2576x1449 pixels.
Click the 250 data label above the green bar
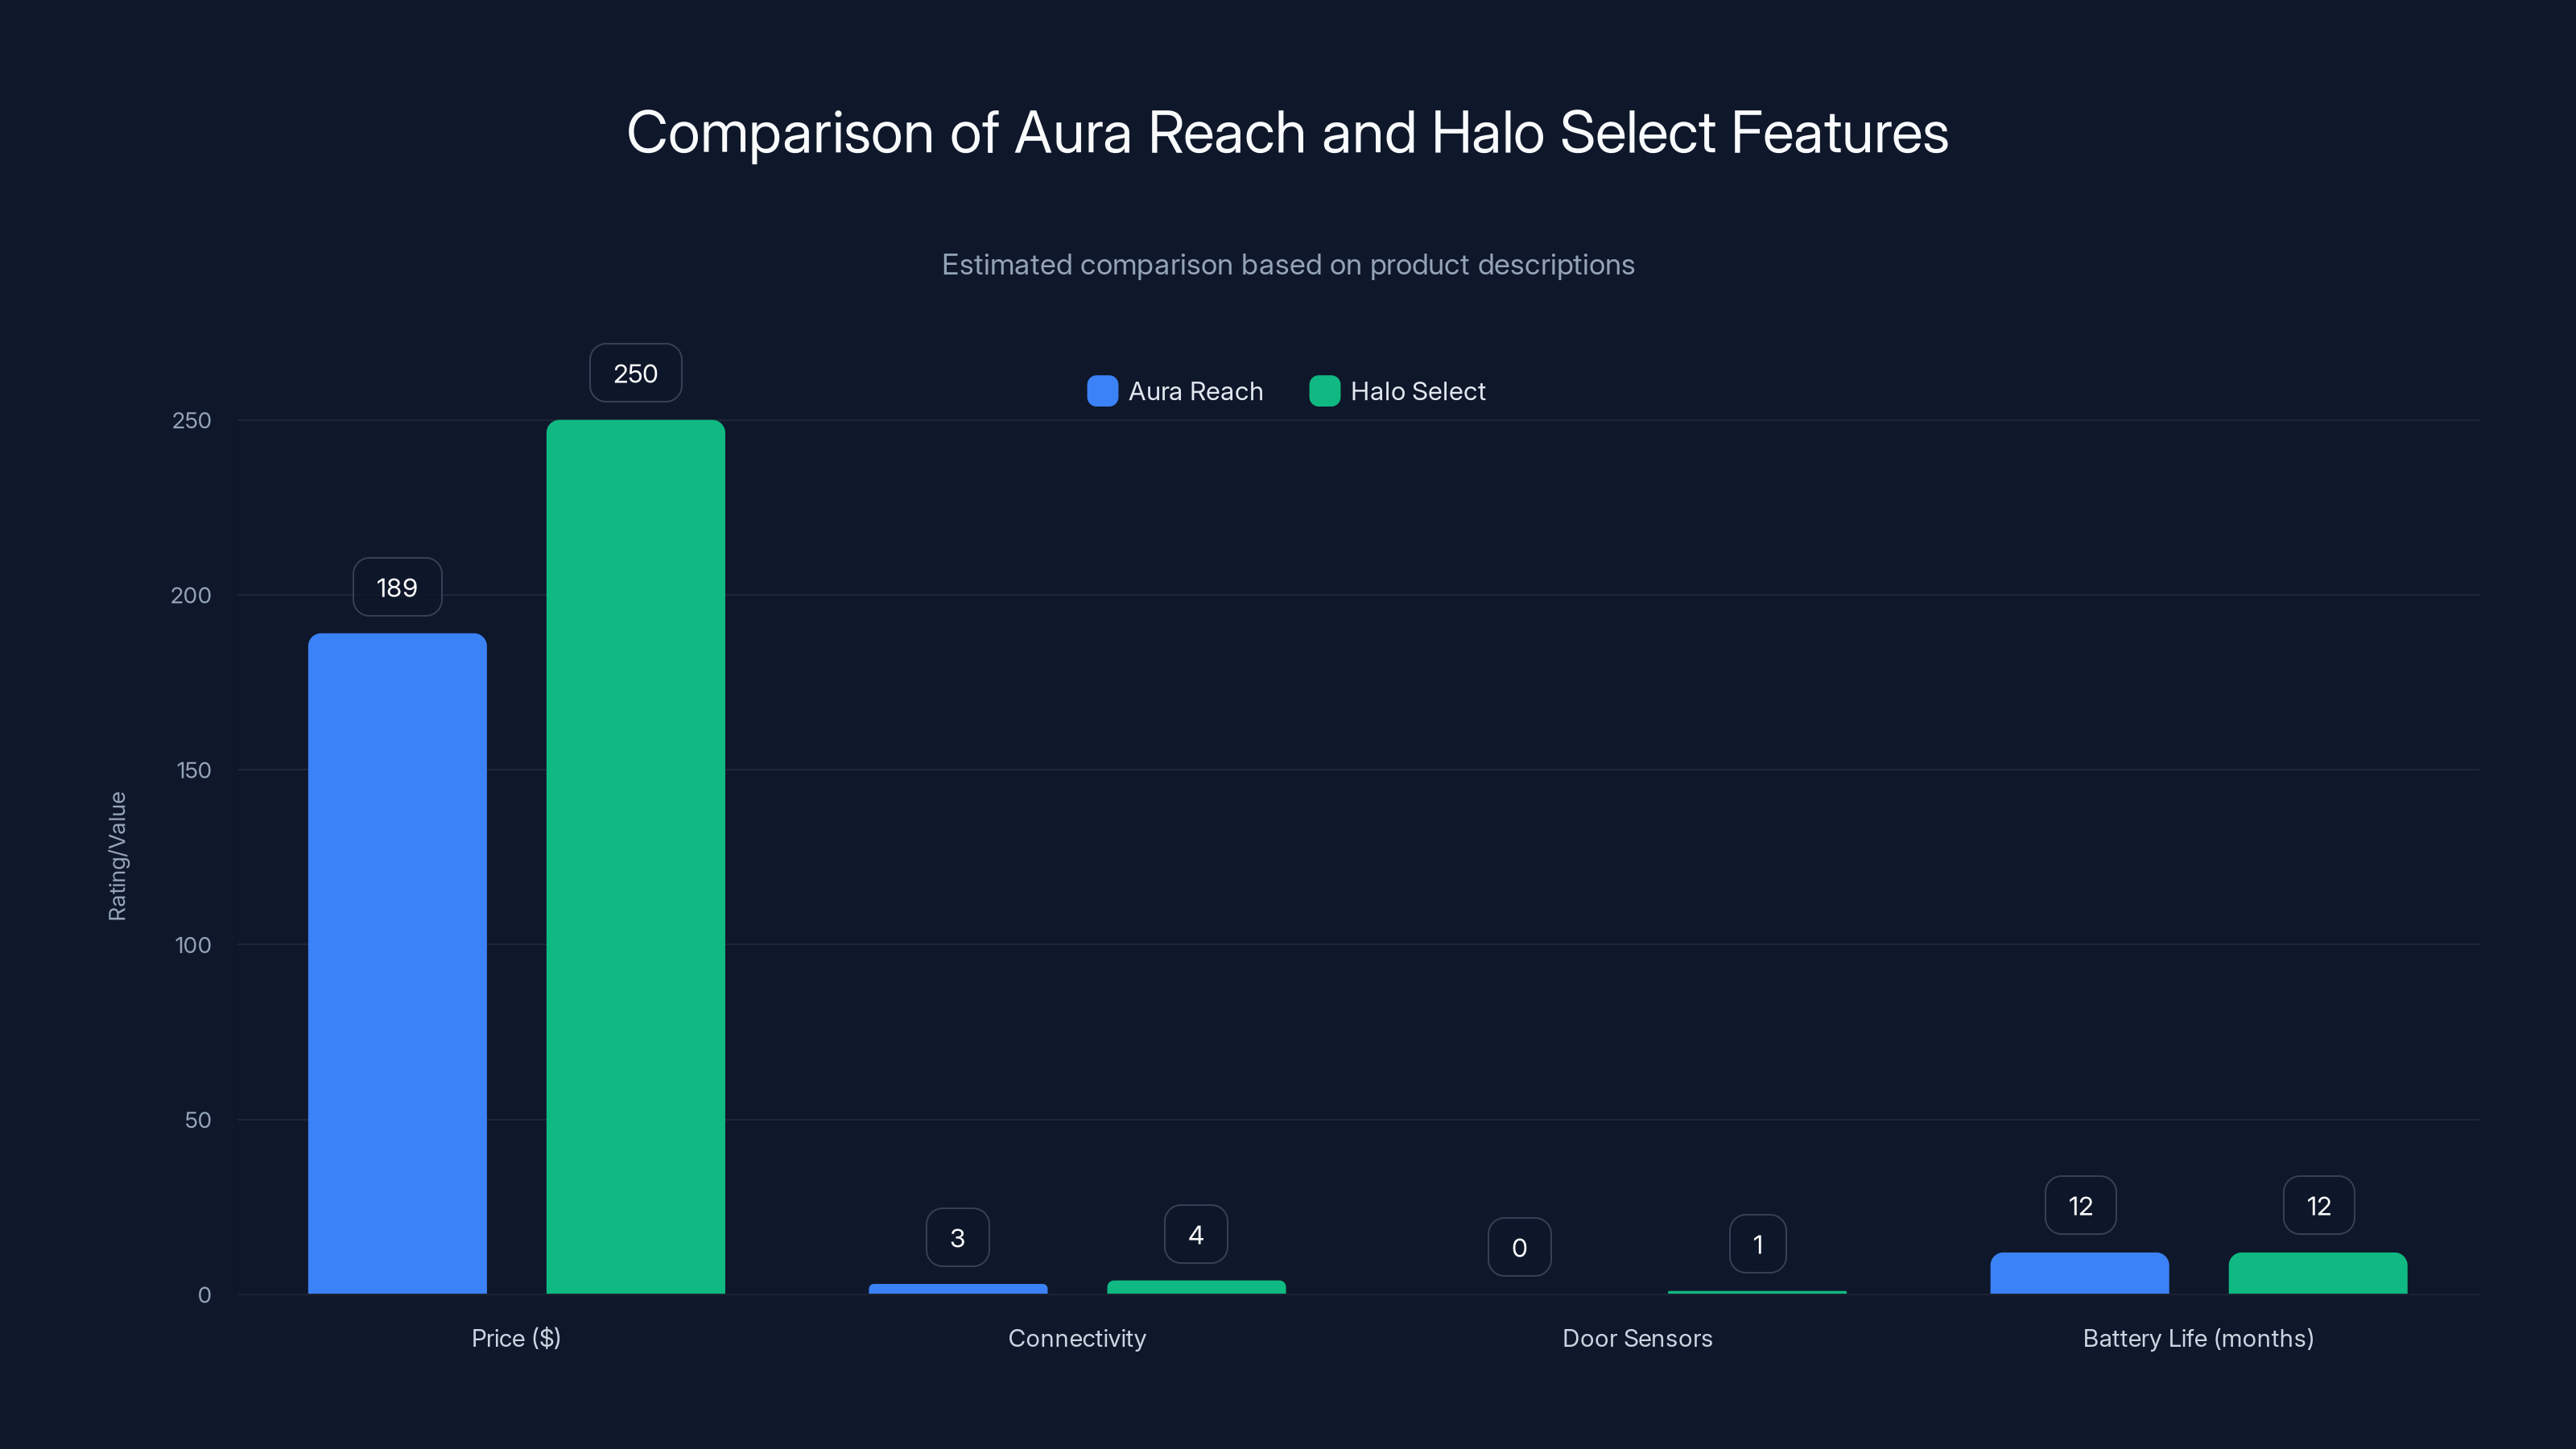(x=635, y=372)
